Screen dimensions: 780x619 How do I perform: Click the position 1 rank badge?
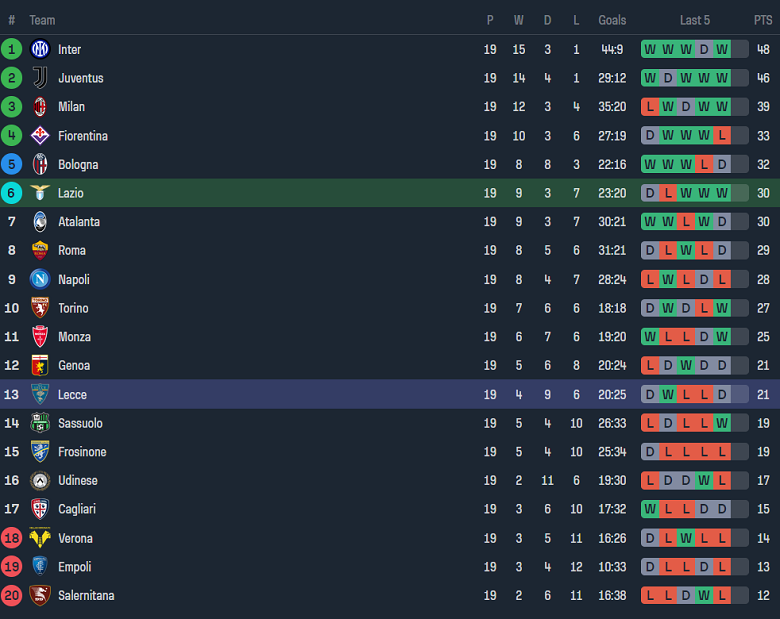12,49
